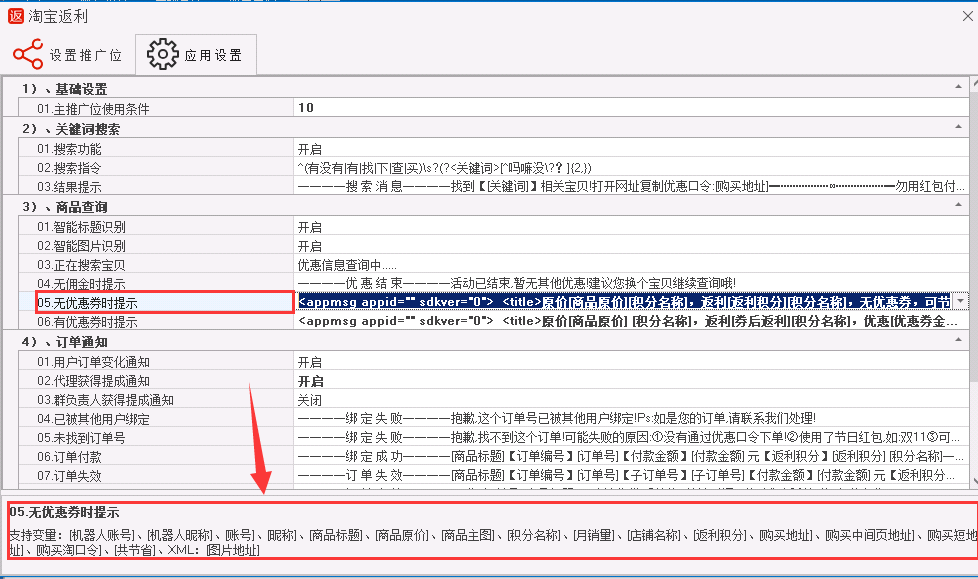Click the share icon for 设置推广位
Screen dimensions: 978x579
tap(28, 54)
